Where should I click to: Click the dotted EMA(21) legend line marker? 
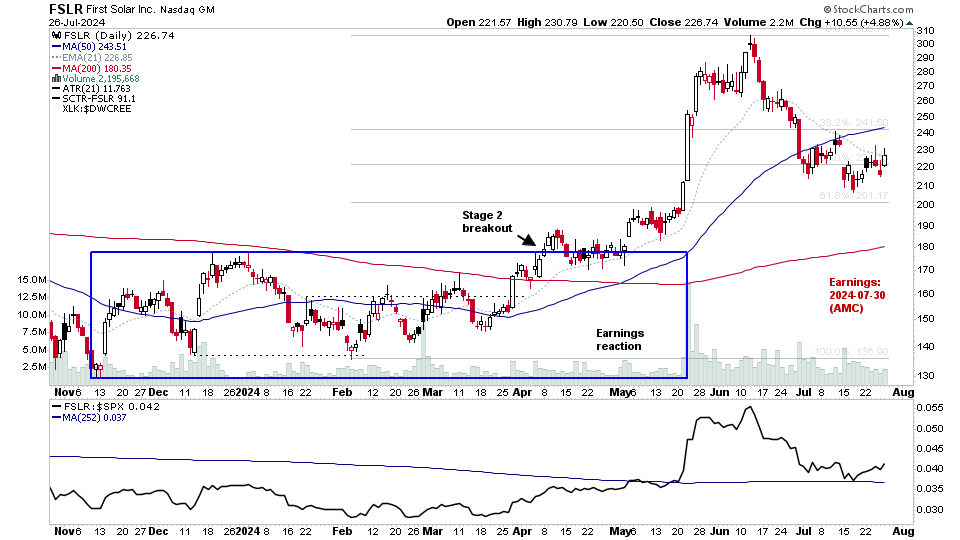coord(56,58)
